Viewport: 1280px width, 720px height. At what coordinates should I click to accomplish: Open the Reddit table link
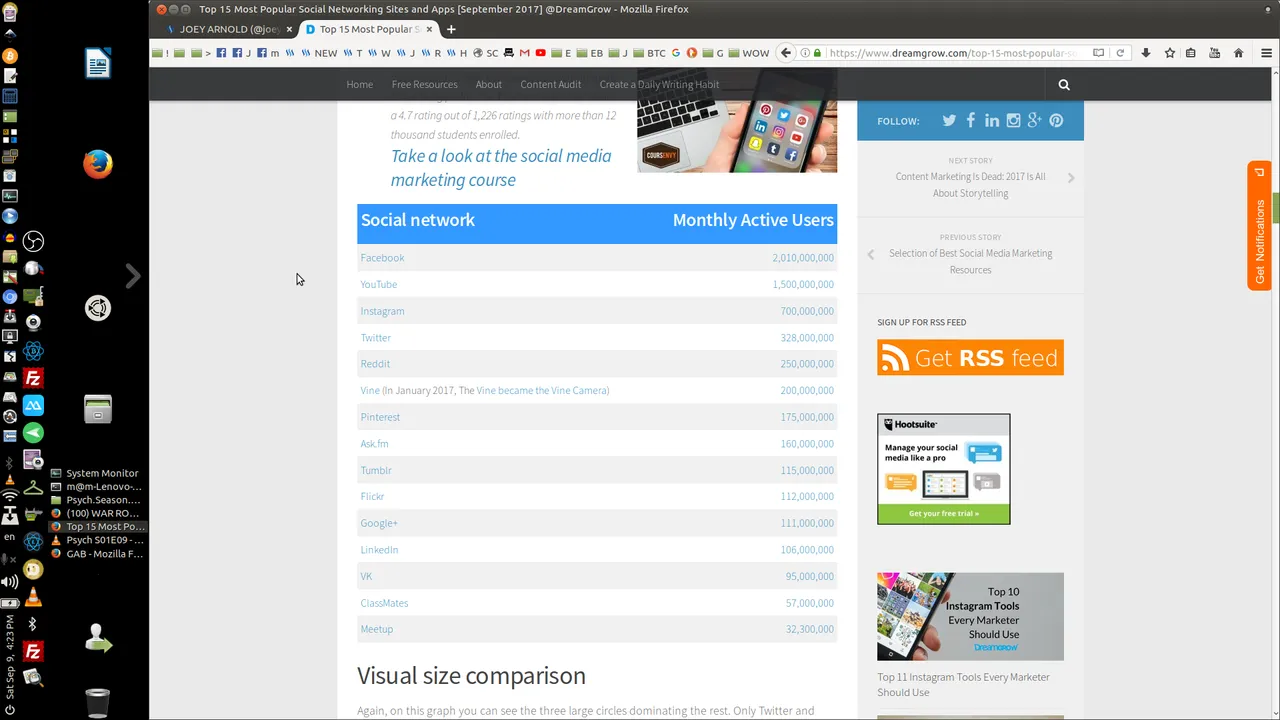(x=375, y=364)
